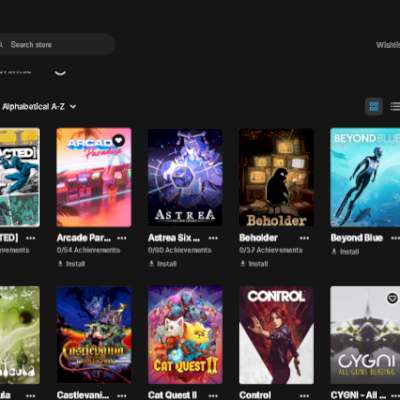Open Beholder game cover
Viewport: 400px width, 400px height.
(x=276, y=177)
